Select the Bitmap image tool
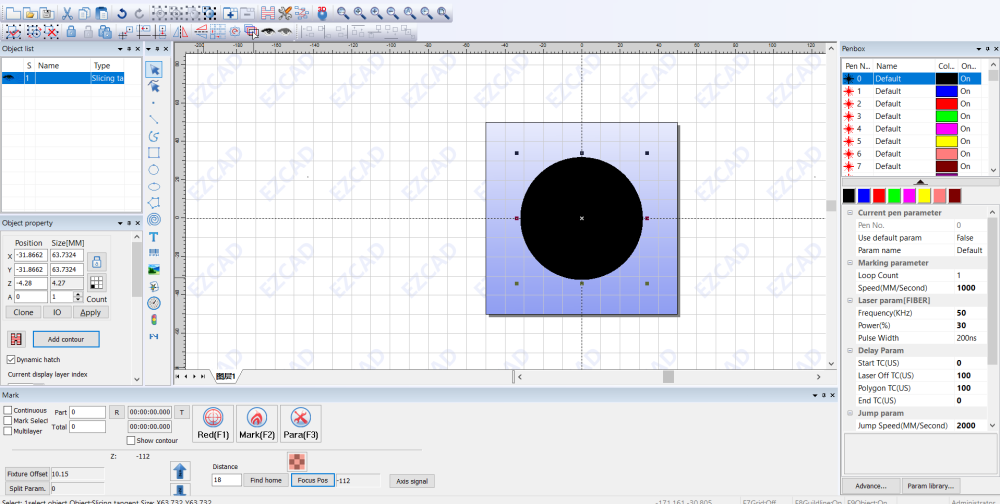This screenshot has width=1000, height=504. tap(154, 269)
